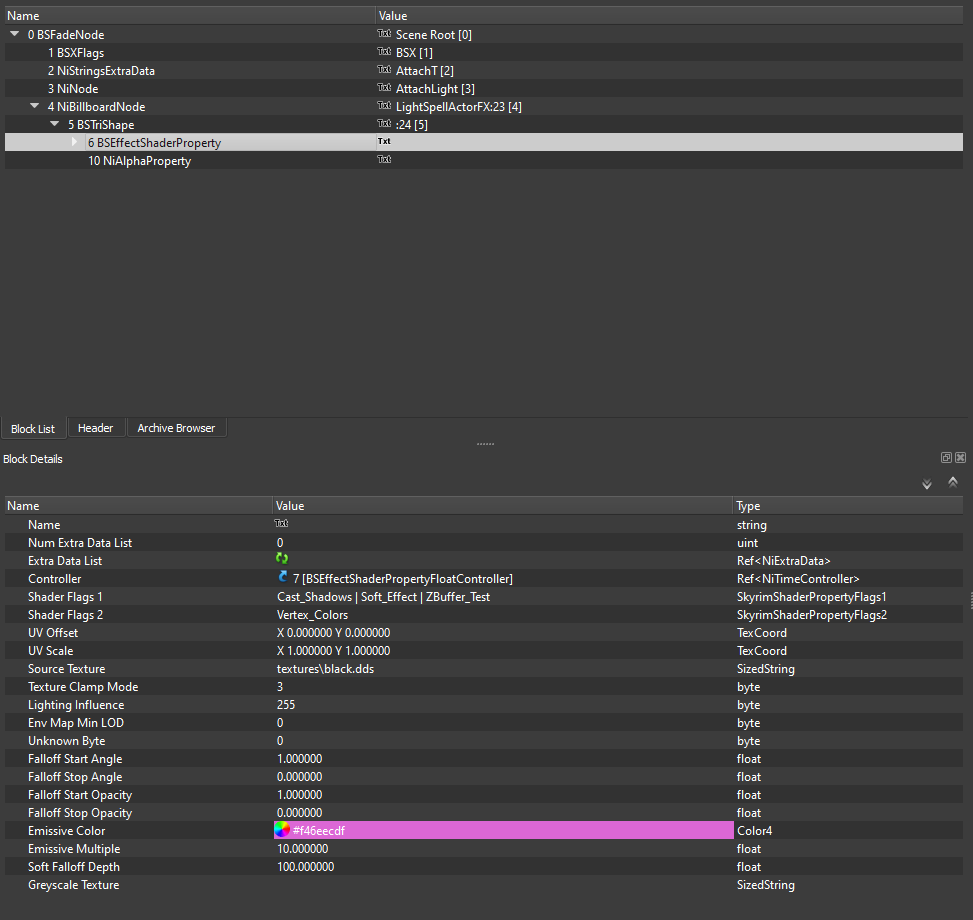Image resolution: width=973 pixels, height=920 pixels.
Task: Click Value column header in Block Details
Action: tap(503, 506)
